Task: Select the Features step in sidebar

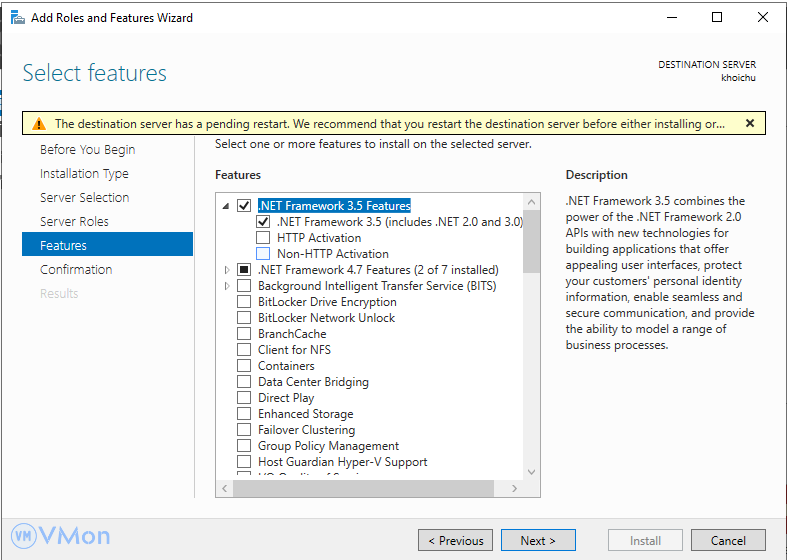Action: tap(107, 244)
